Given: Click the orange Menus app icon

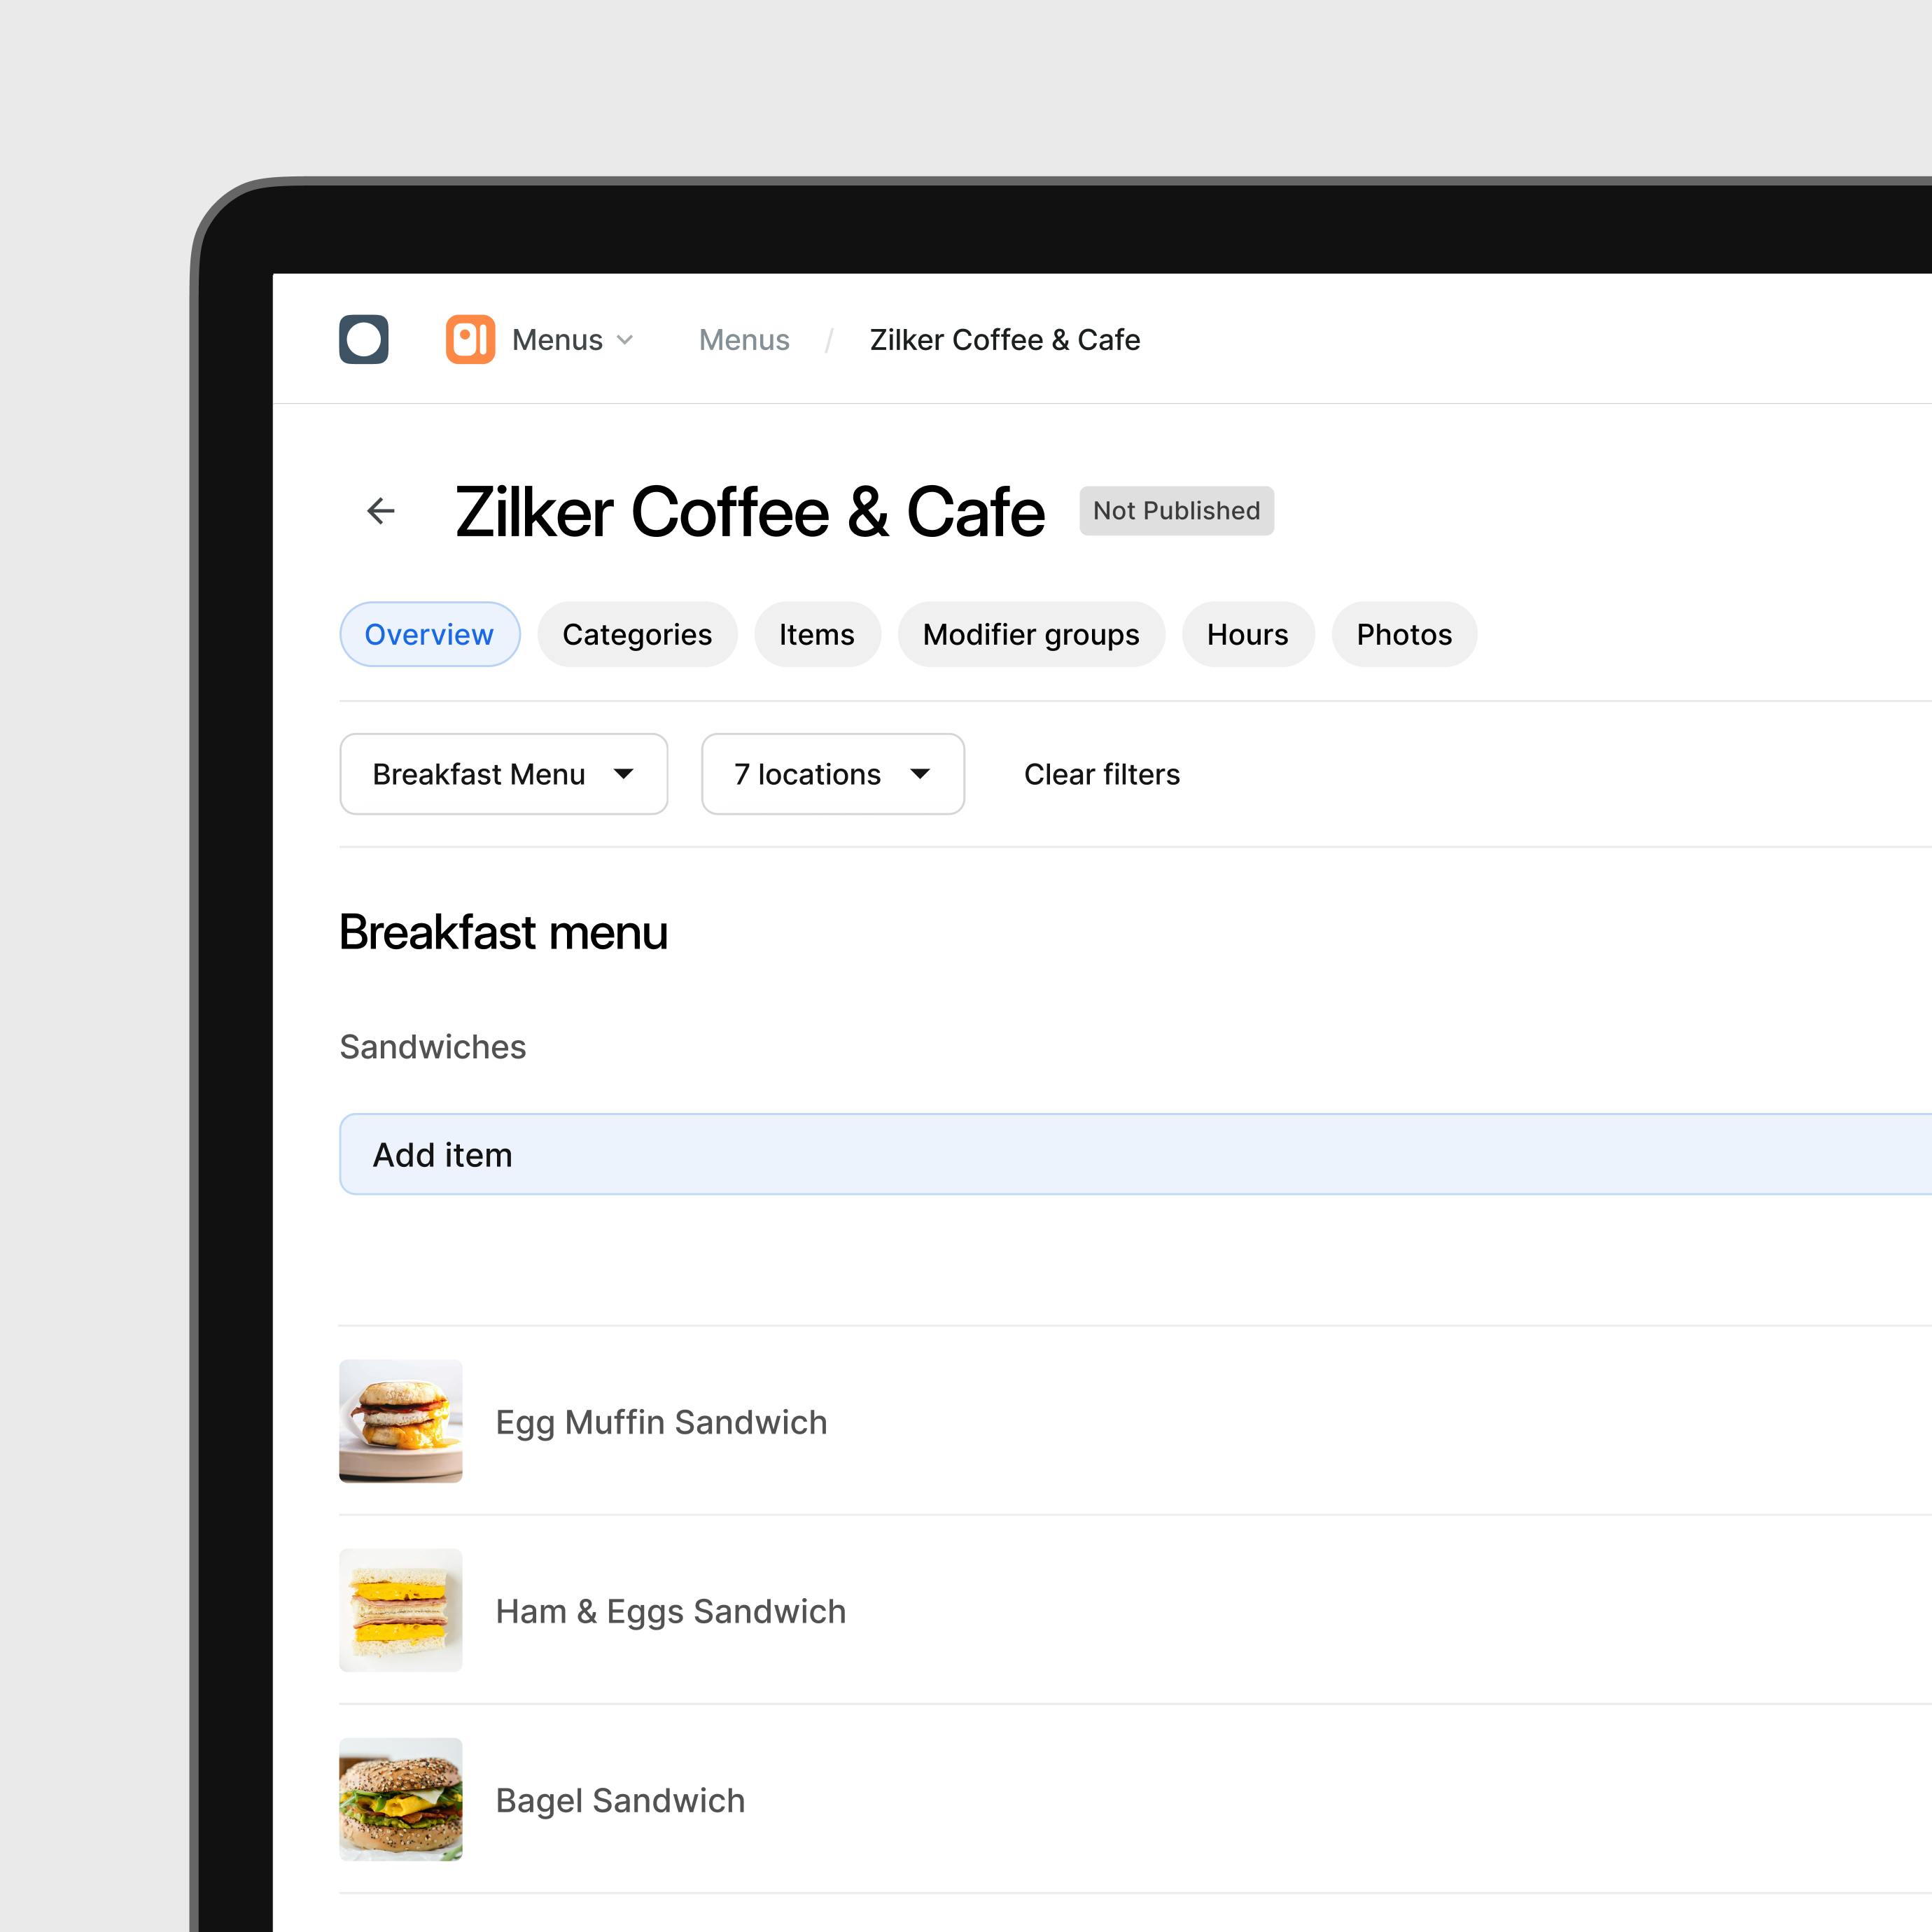Looking at the screenshot, I should pos(470,339).
